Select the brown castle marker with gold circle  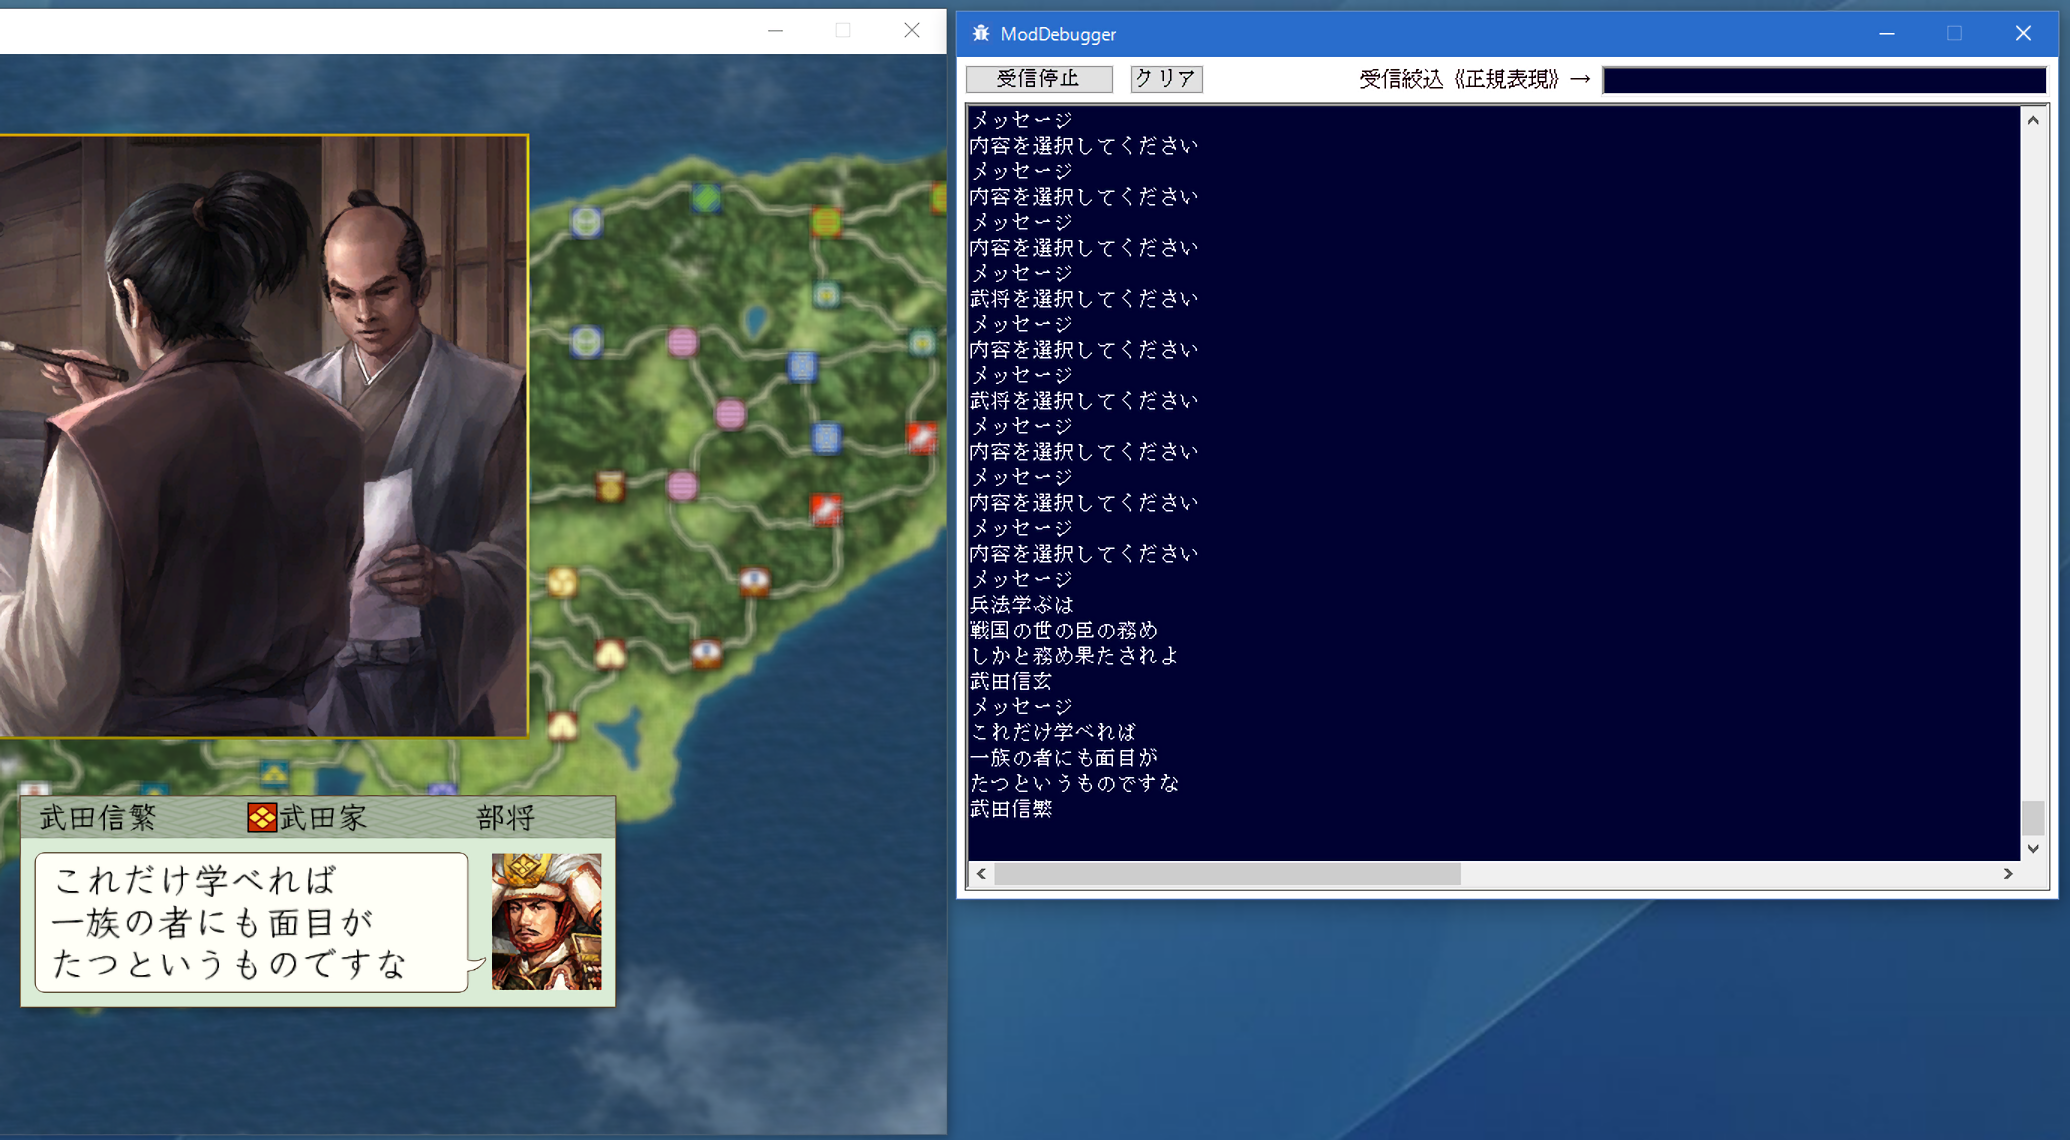click(610, 487)
